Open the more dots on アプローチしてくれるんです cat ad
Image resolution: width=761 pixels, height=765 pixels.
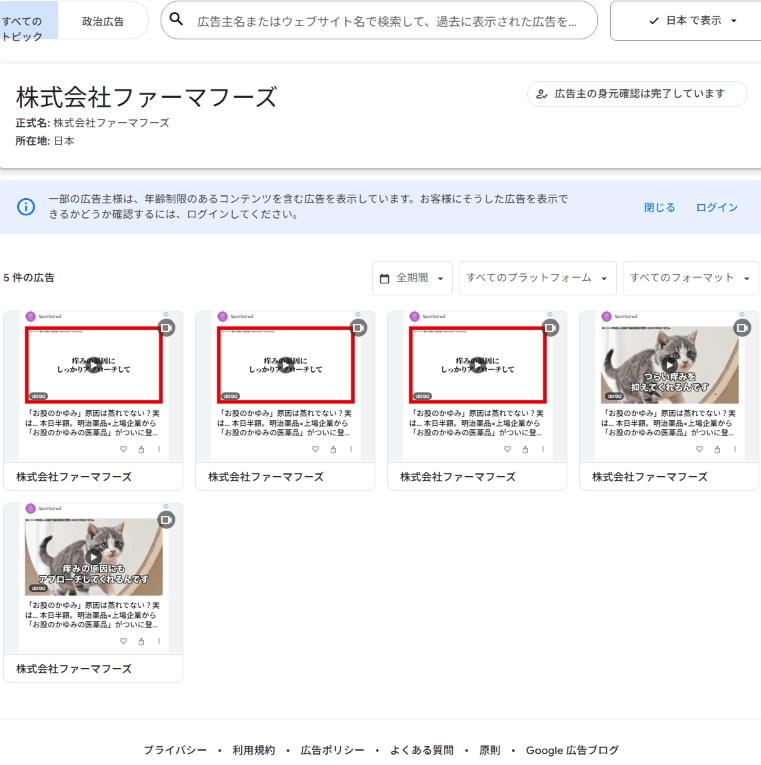[160, 641]
